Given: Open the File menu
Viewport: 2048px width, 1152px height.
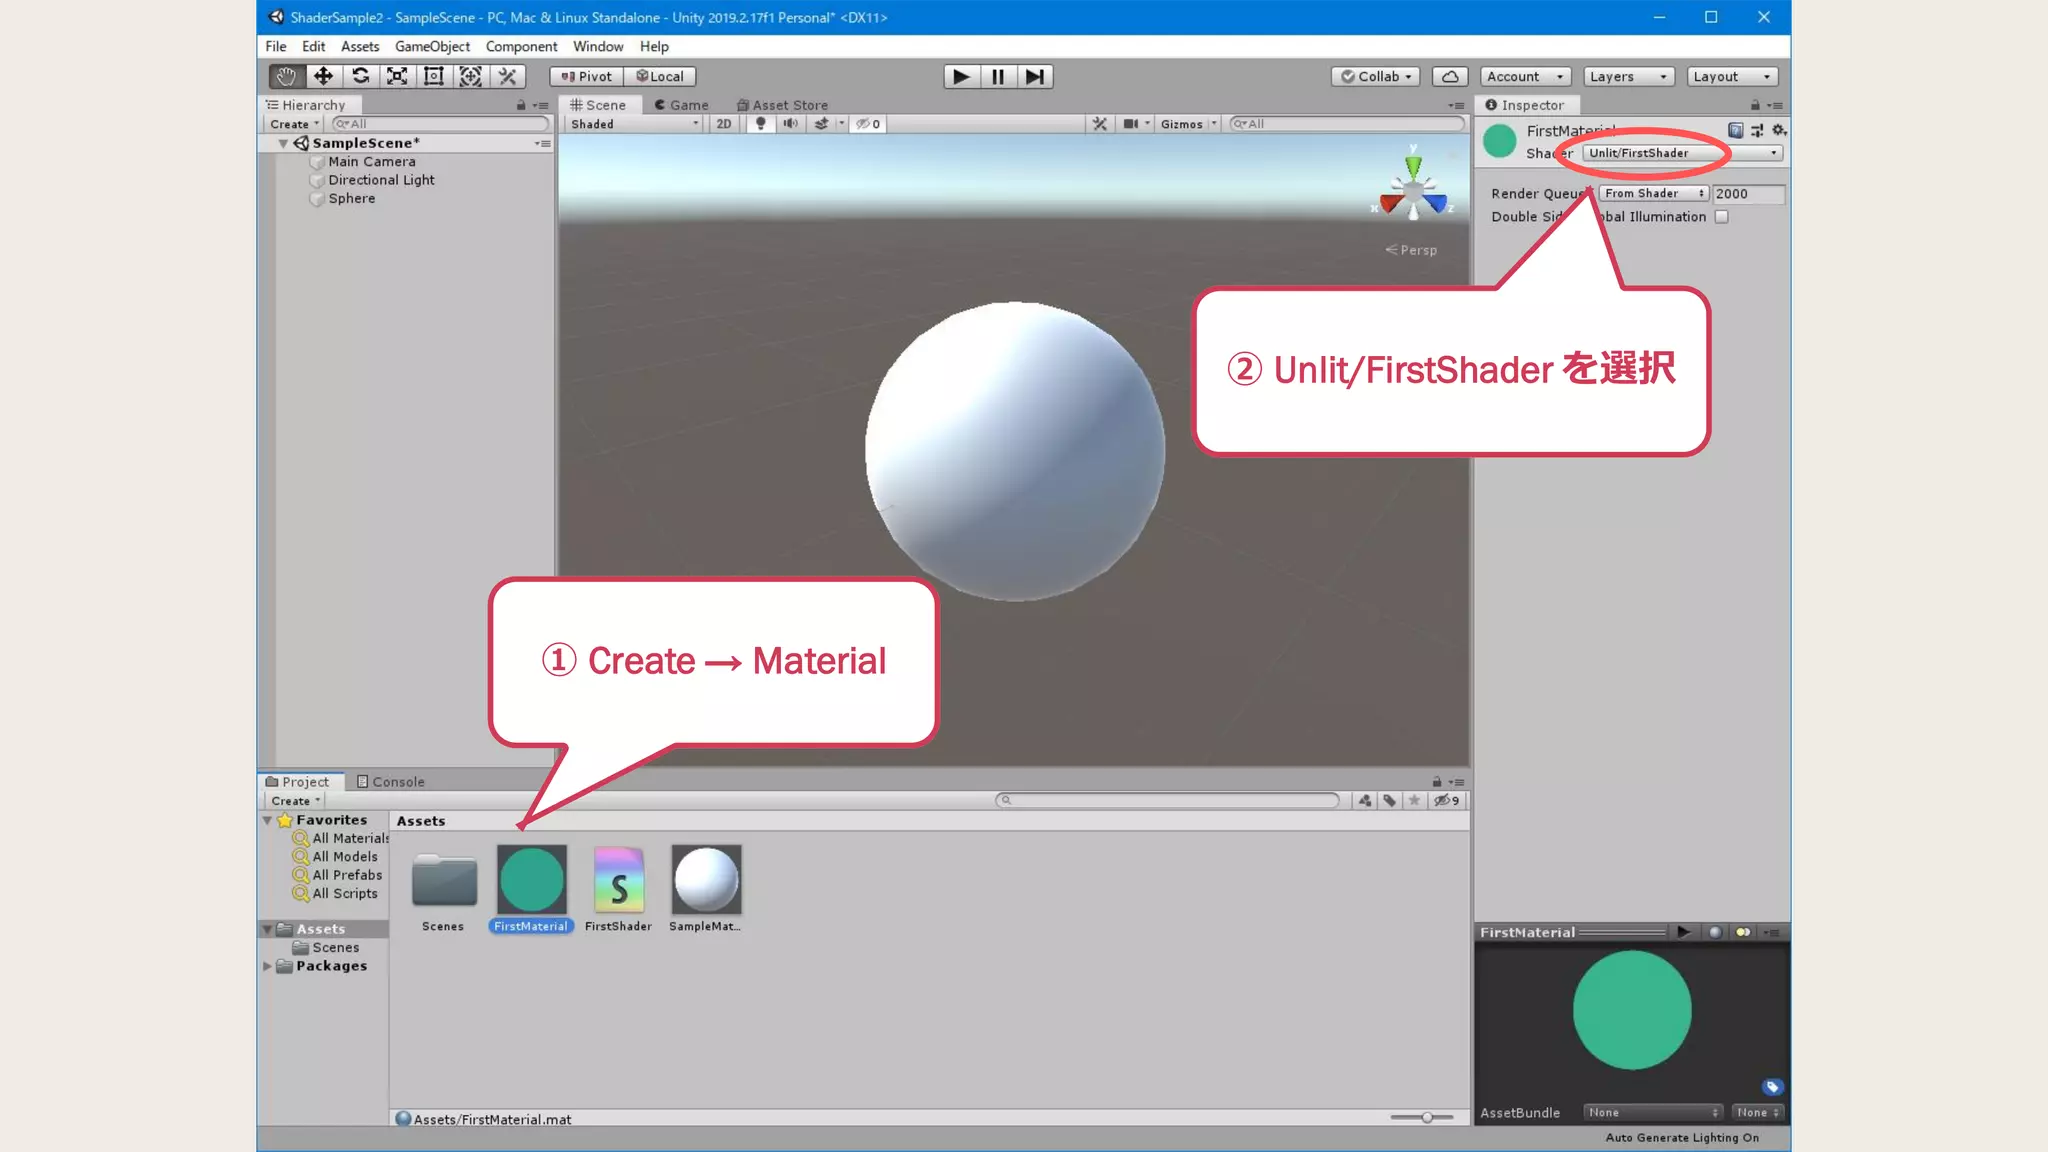Looking at the screenshot, I should pos(276,46).
